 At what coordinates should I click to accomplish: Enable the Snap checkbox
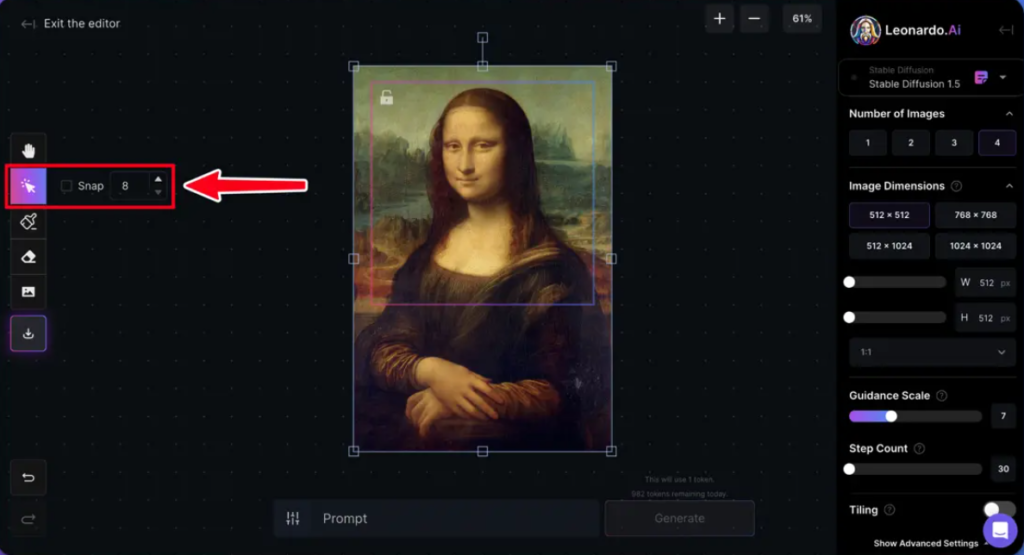tap(66, 186)
